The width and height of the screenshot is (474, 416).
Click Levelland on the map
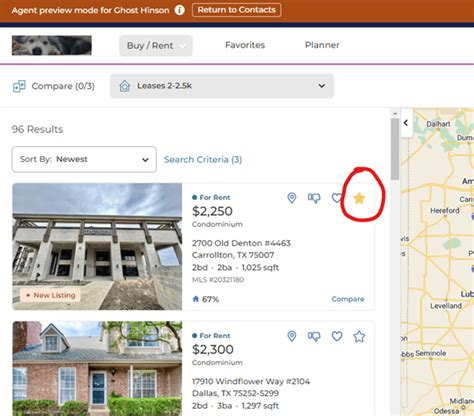[x=446, y=306]
